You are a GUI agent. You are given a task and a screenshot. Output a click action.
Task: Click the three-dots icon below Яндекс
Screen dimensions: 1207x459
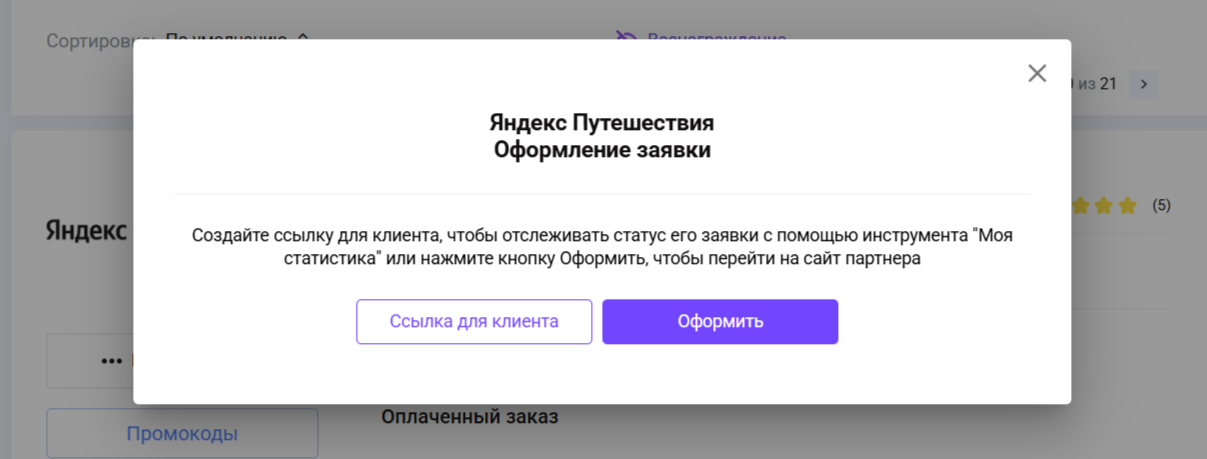pyautogui.click(x=111, y=361)
